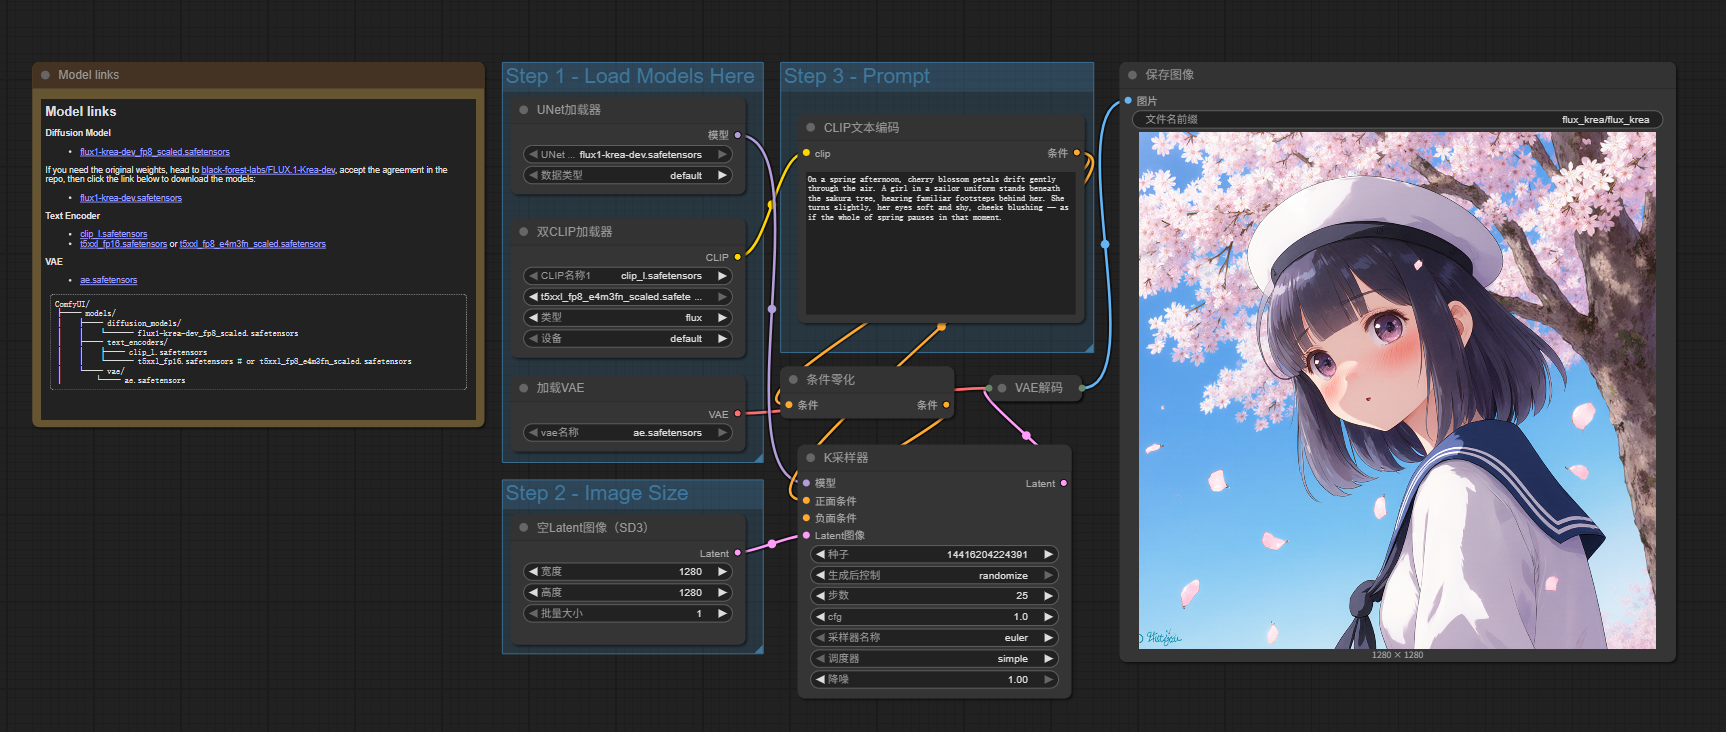Click the output port on VAE解码's right side
This screenshot has height=732, width=1726.
[x=1082, y=388]
